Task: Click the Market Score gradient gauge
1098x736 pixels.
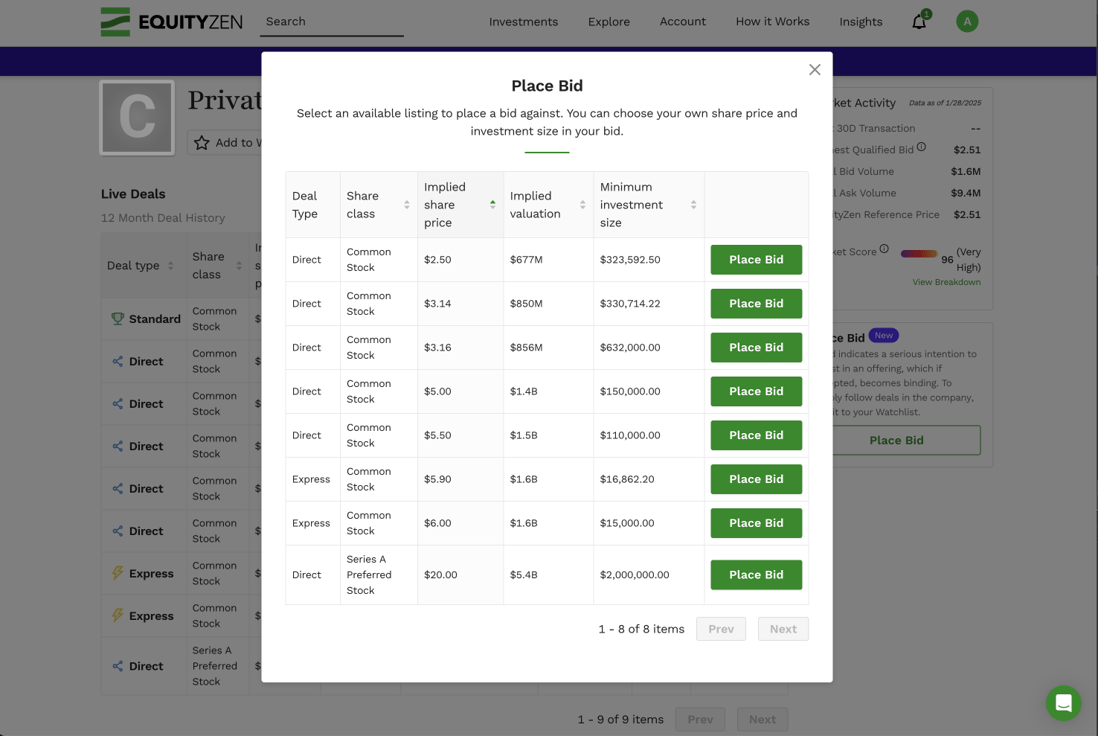Action: pyautogui.click(x=918, y=254)
